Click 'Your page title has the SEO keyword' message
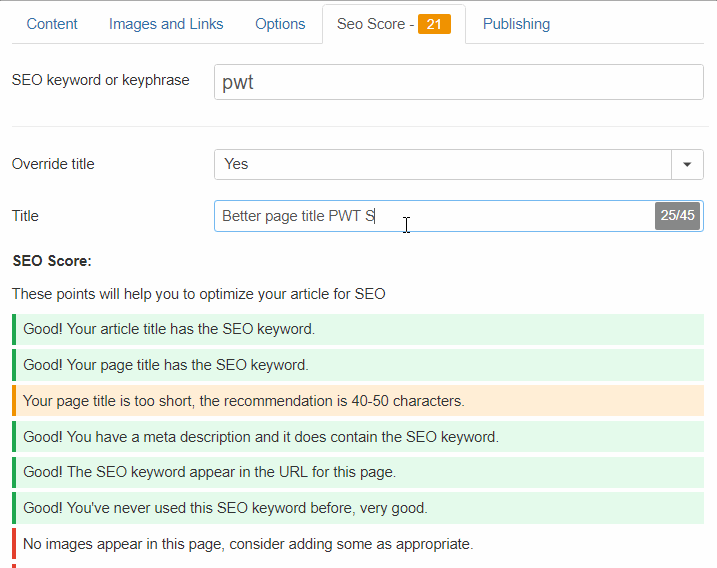 pos(358,365)
